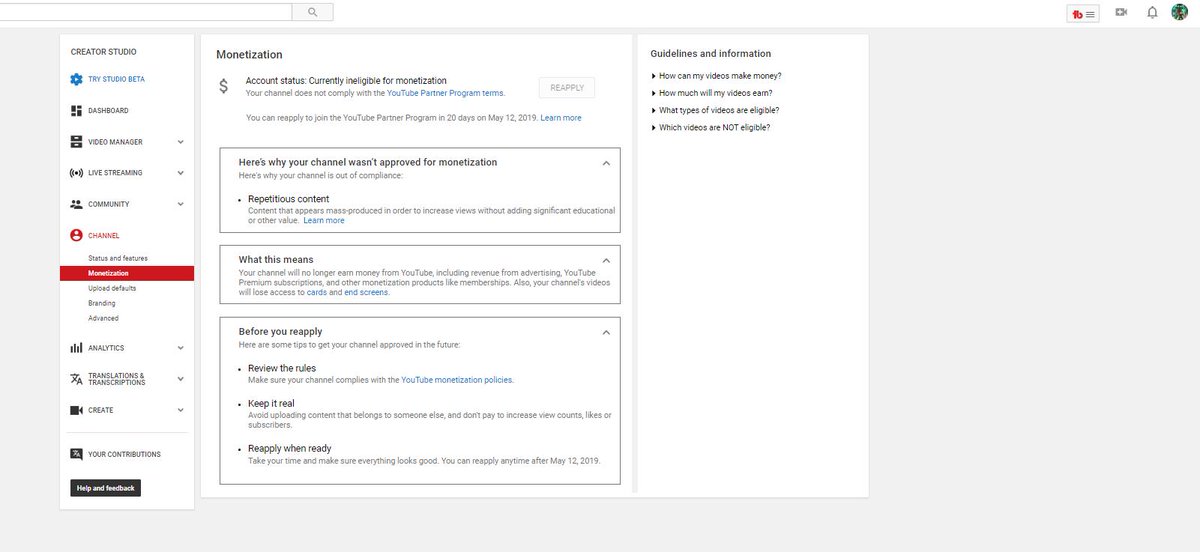Click the Dashboard grid icon

coord(77,110)
